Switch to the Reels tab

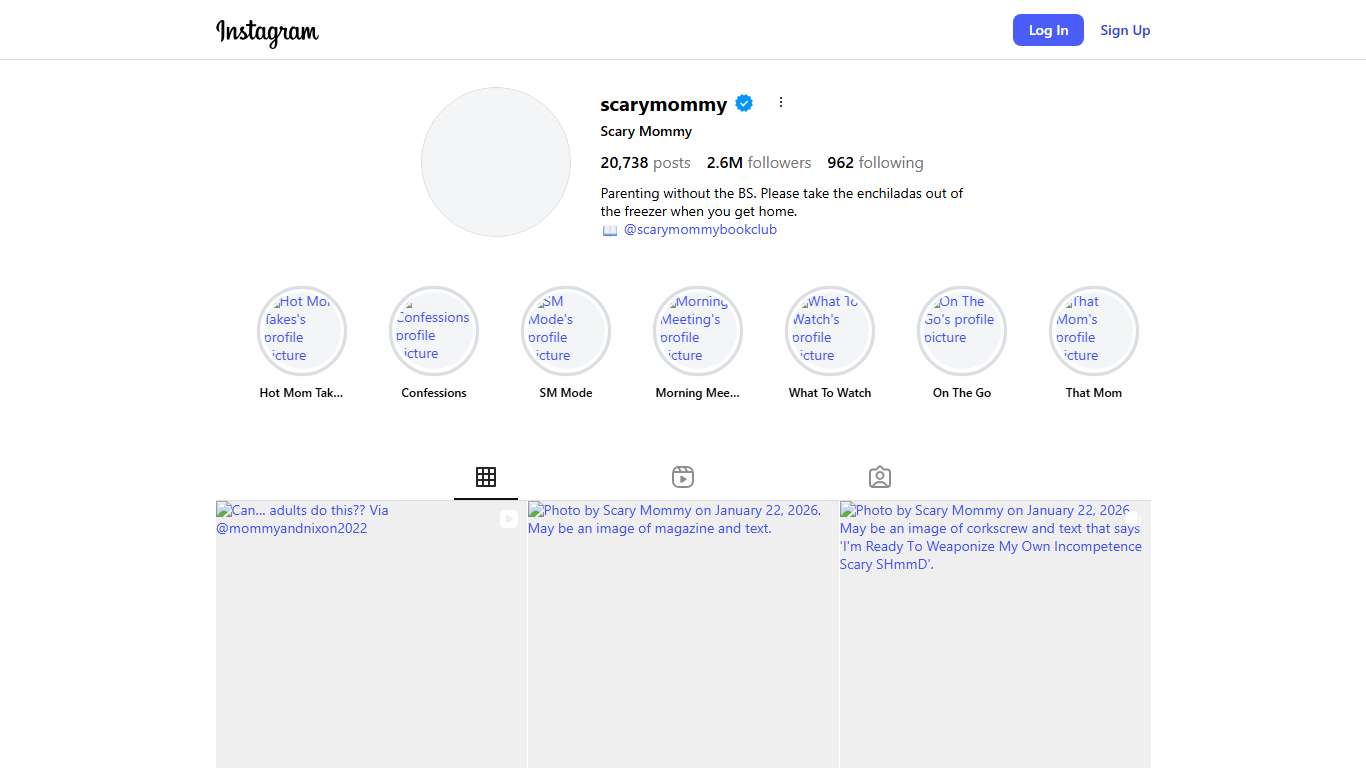[683, 477]
